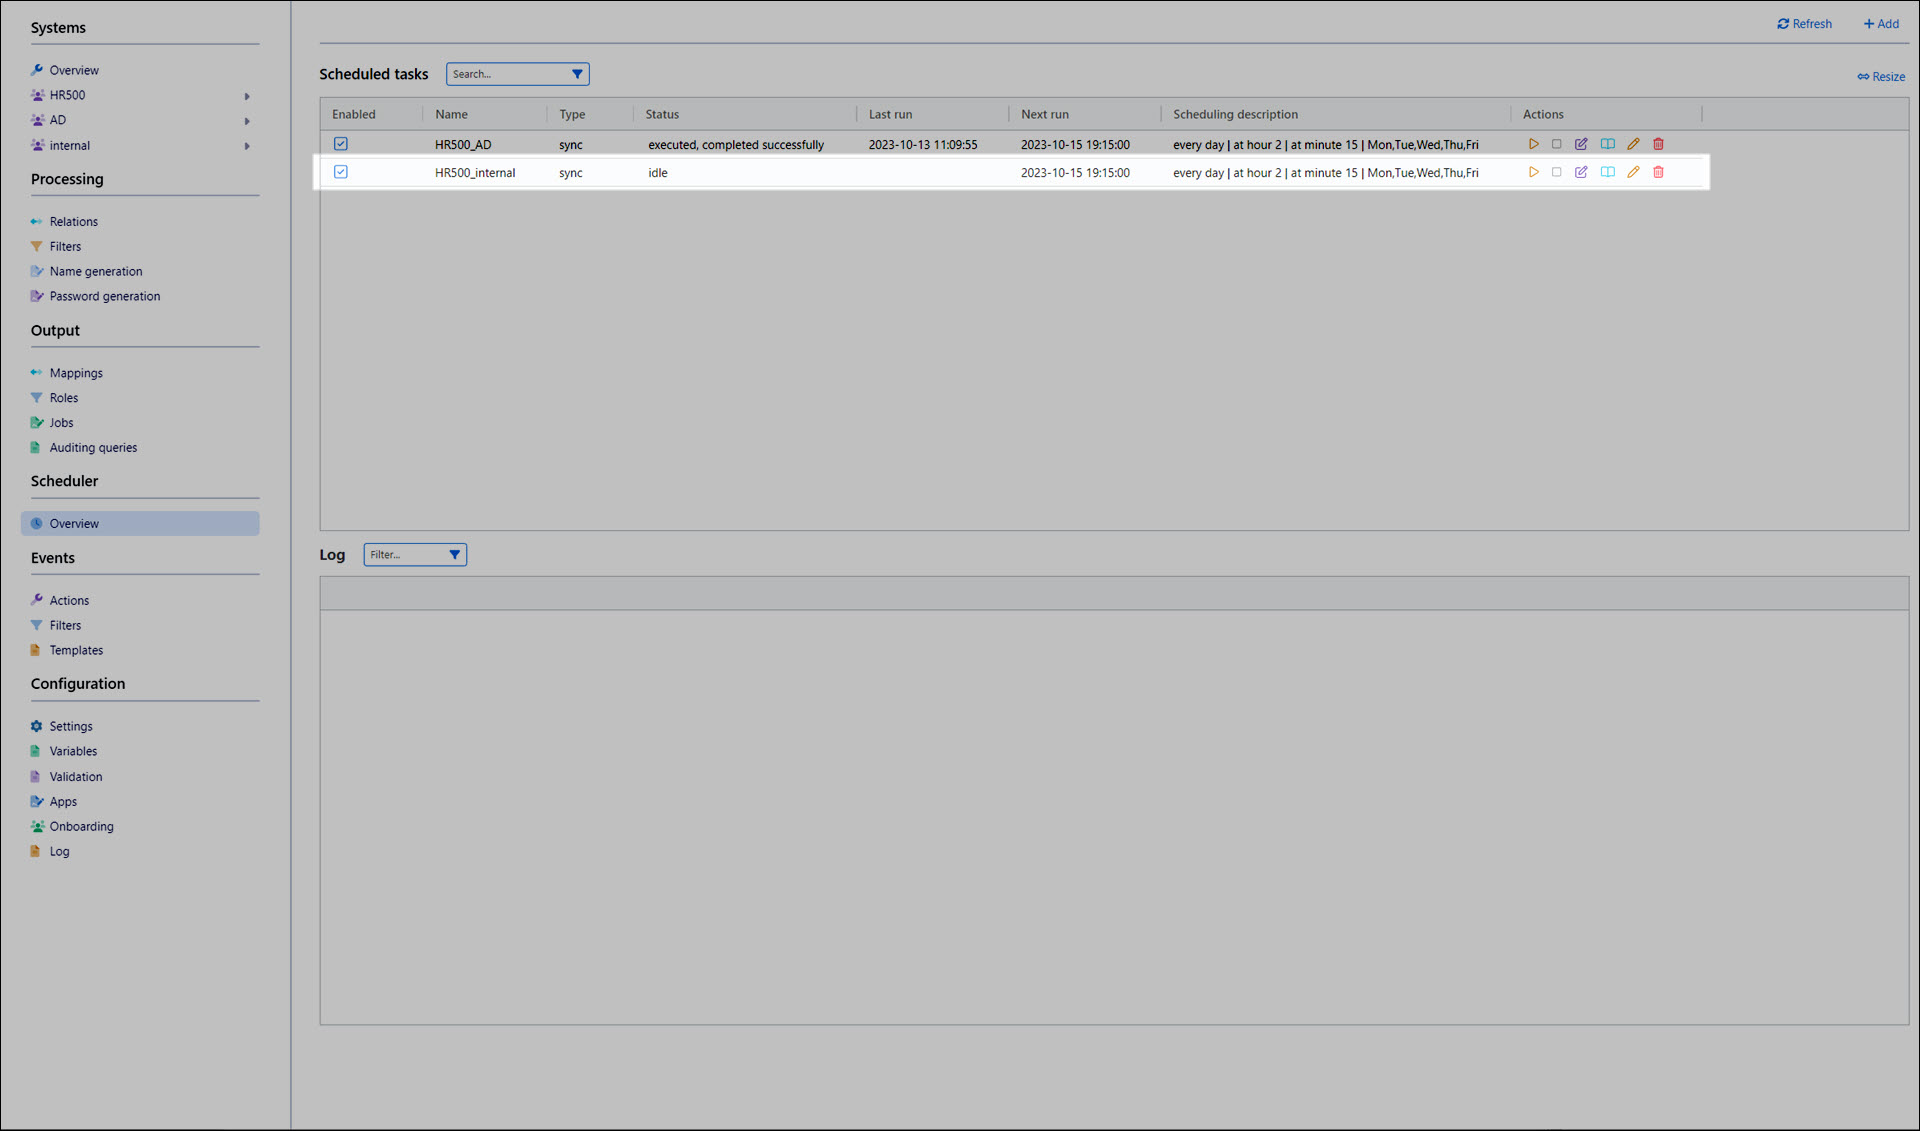This screenshot has height=1131, width=1920.
Task: Click stop icon for HR500_internal task
Action: point(1557,172)
